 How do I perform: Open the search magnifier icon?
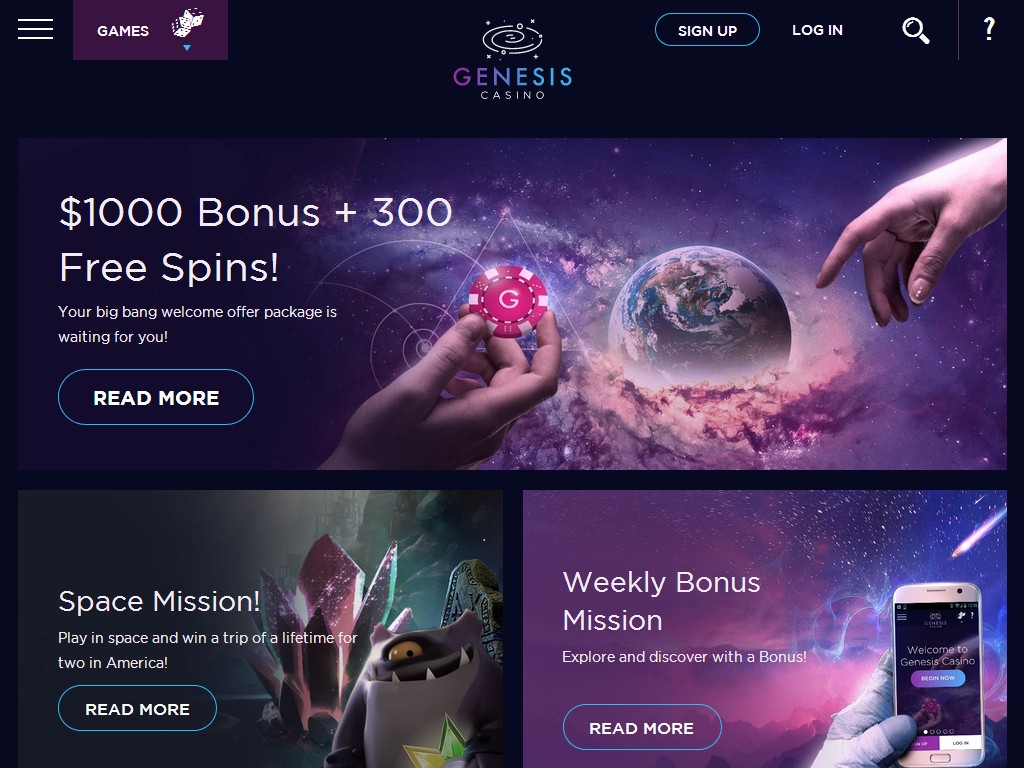point(916,31)
